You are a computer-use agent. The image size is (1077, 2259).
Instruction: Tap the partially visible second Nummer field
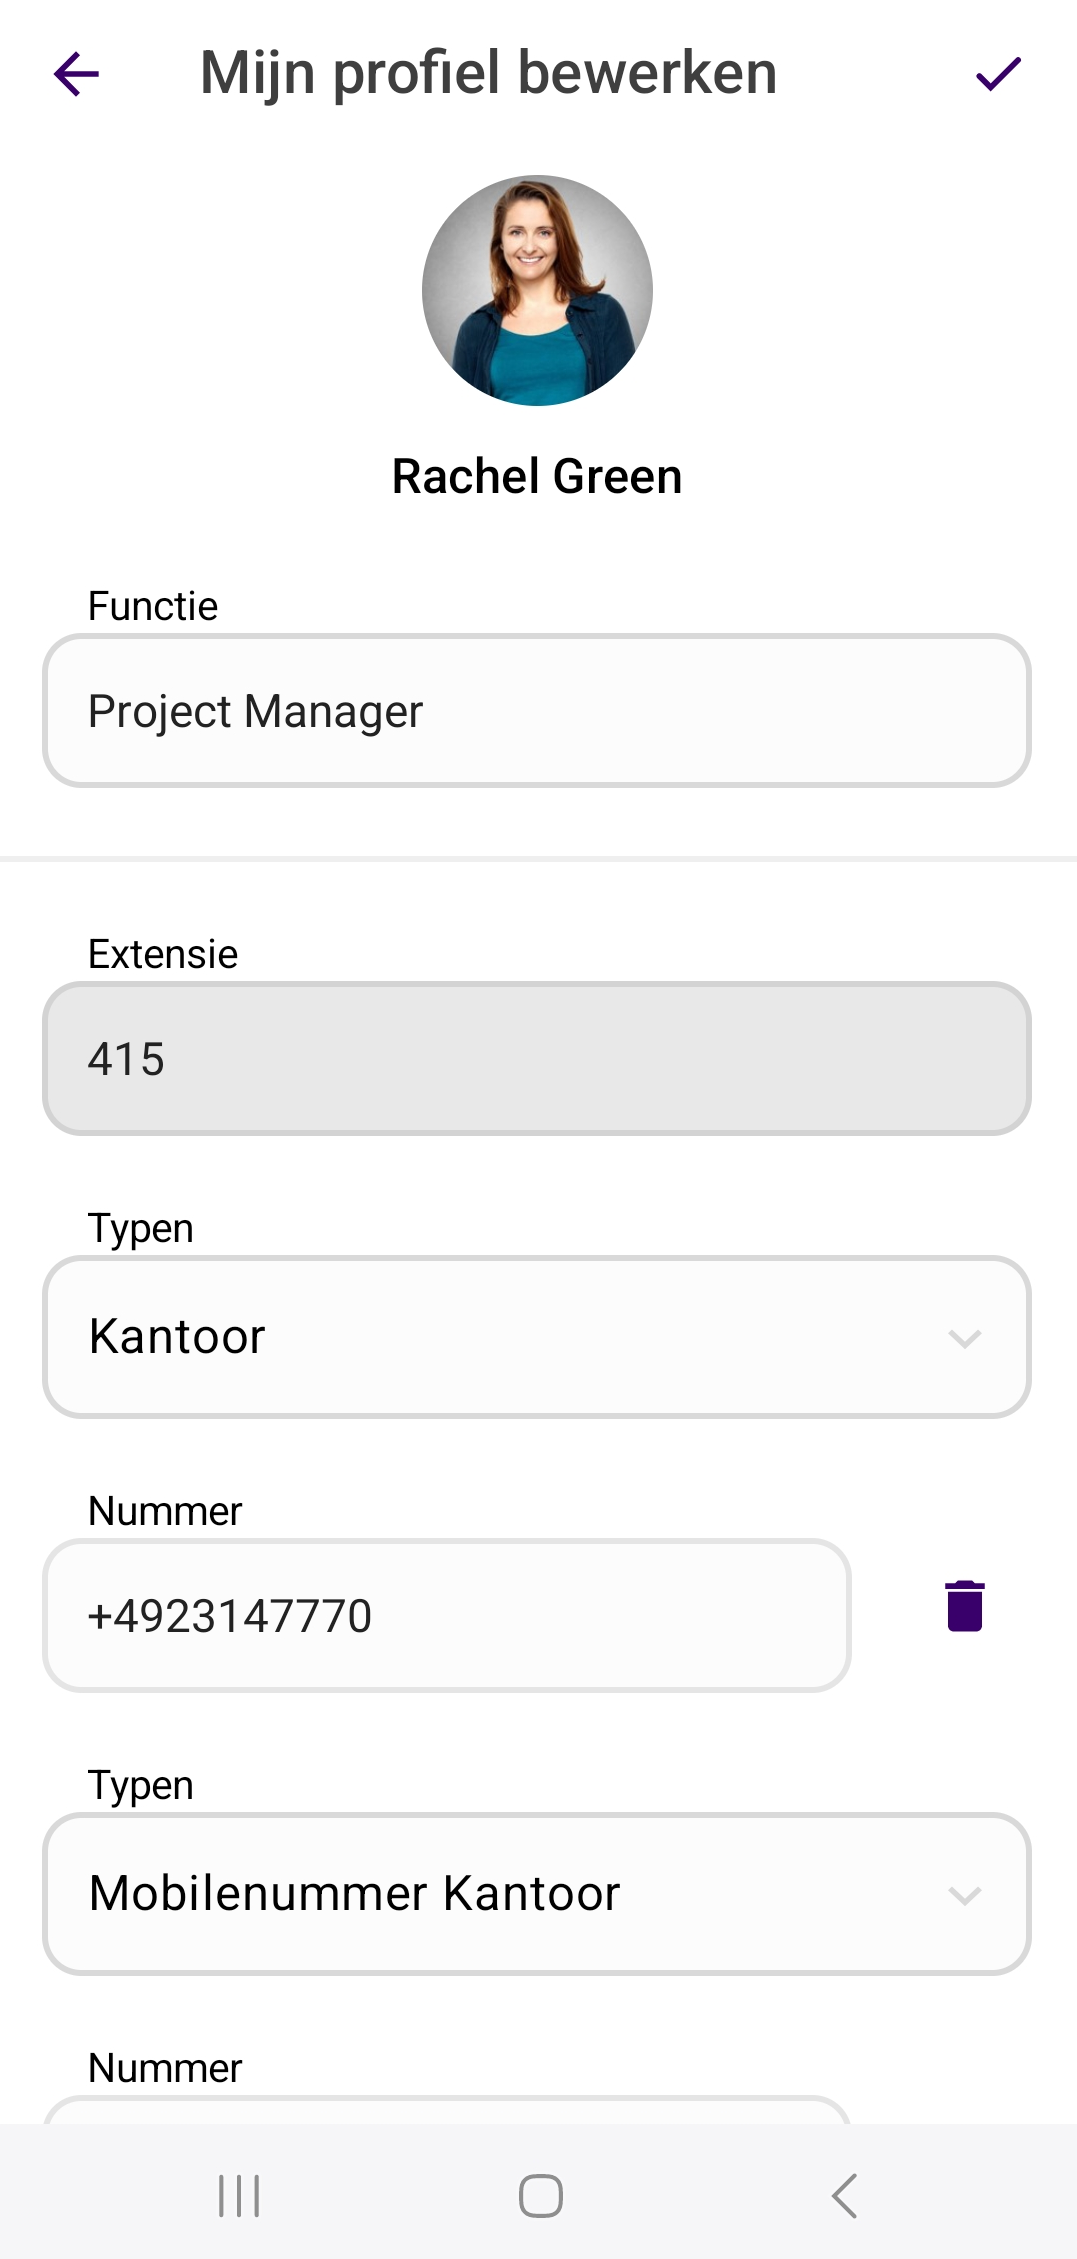click(446, 2111)
